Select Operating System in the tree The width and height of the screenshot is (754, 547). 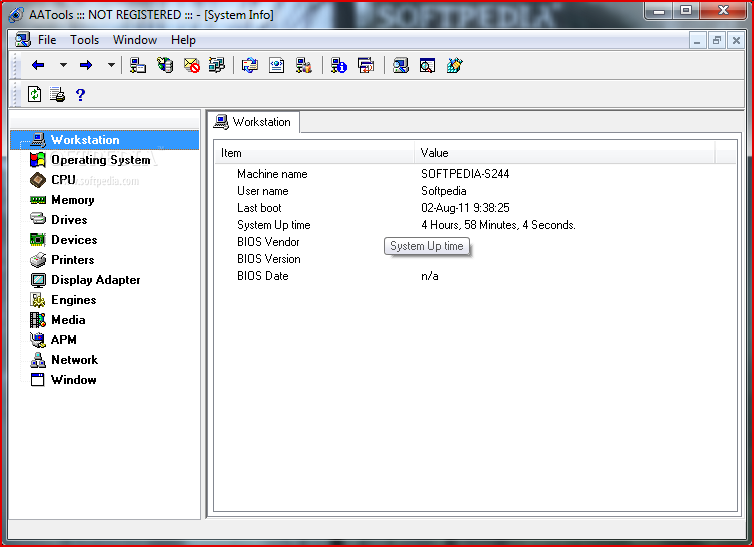[x=101, y=160]
